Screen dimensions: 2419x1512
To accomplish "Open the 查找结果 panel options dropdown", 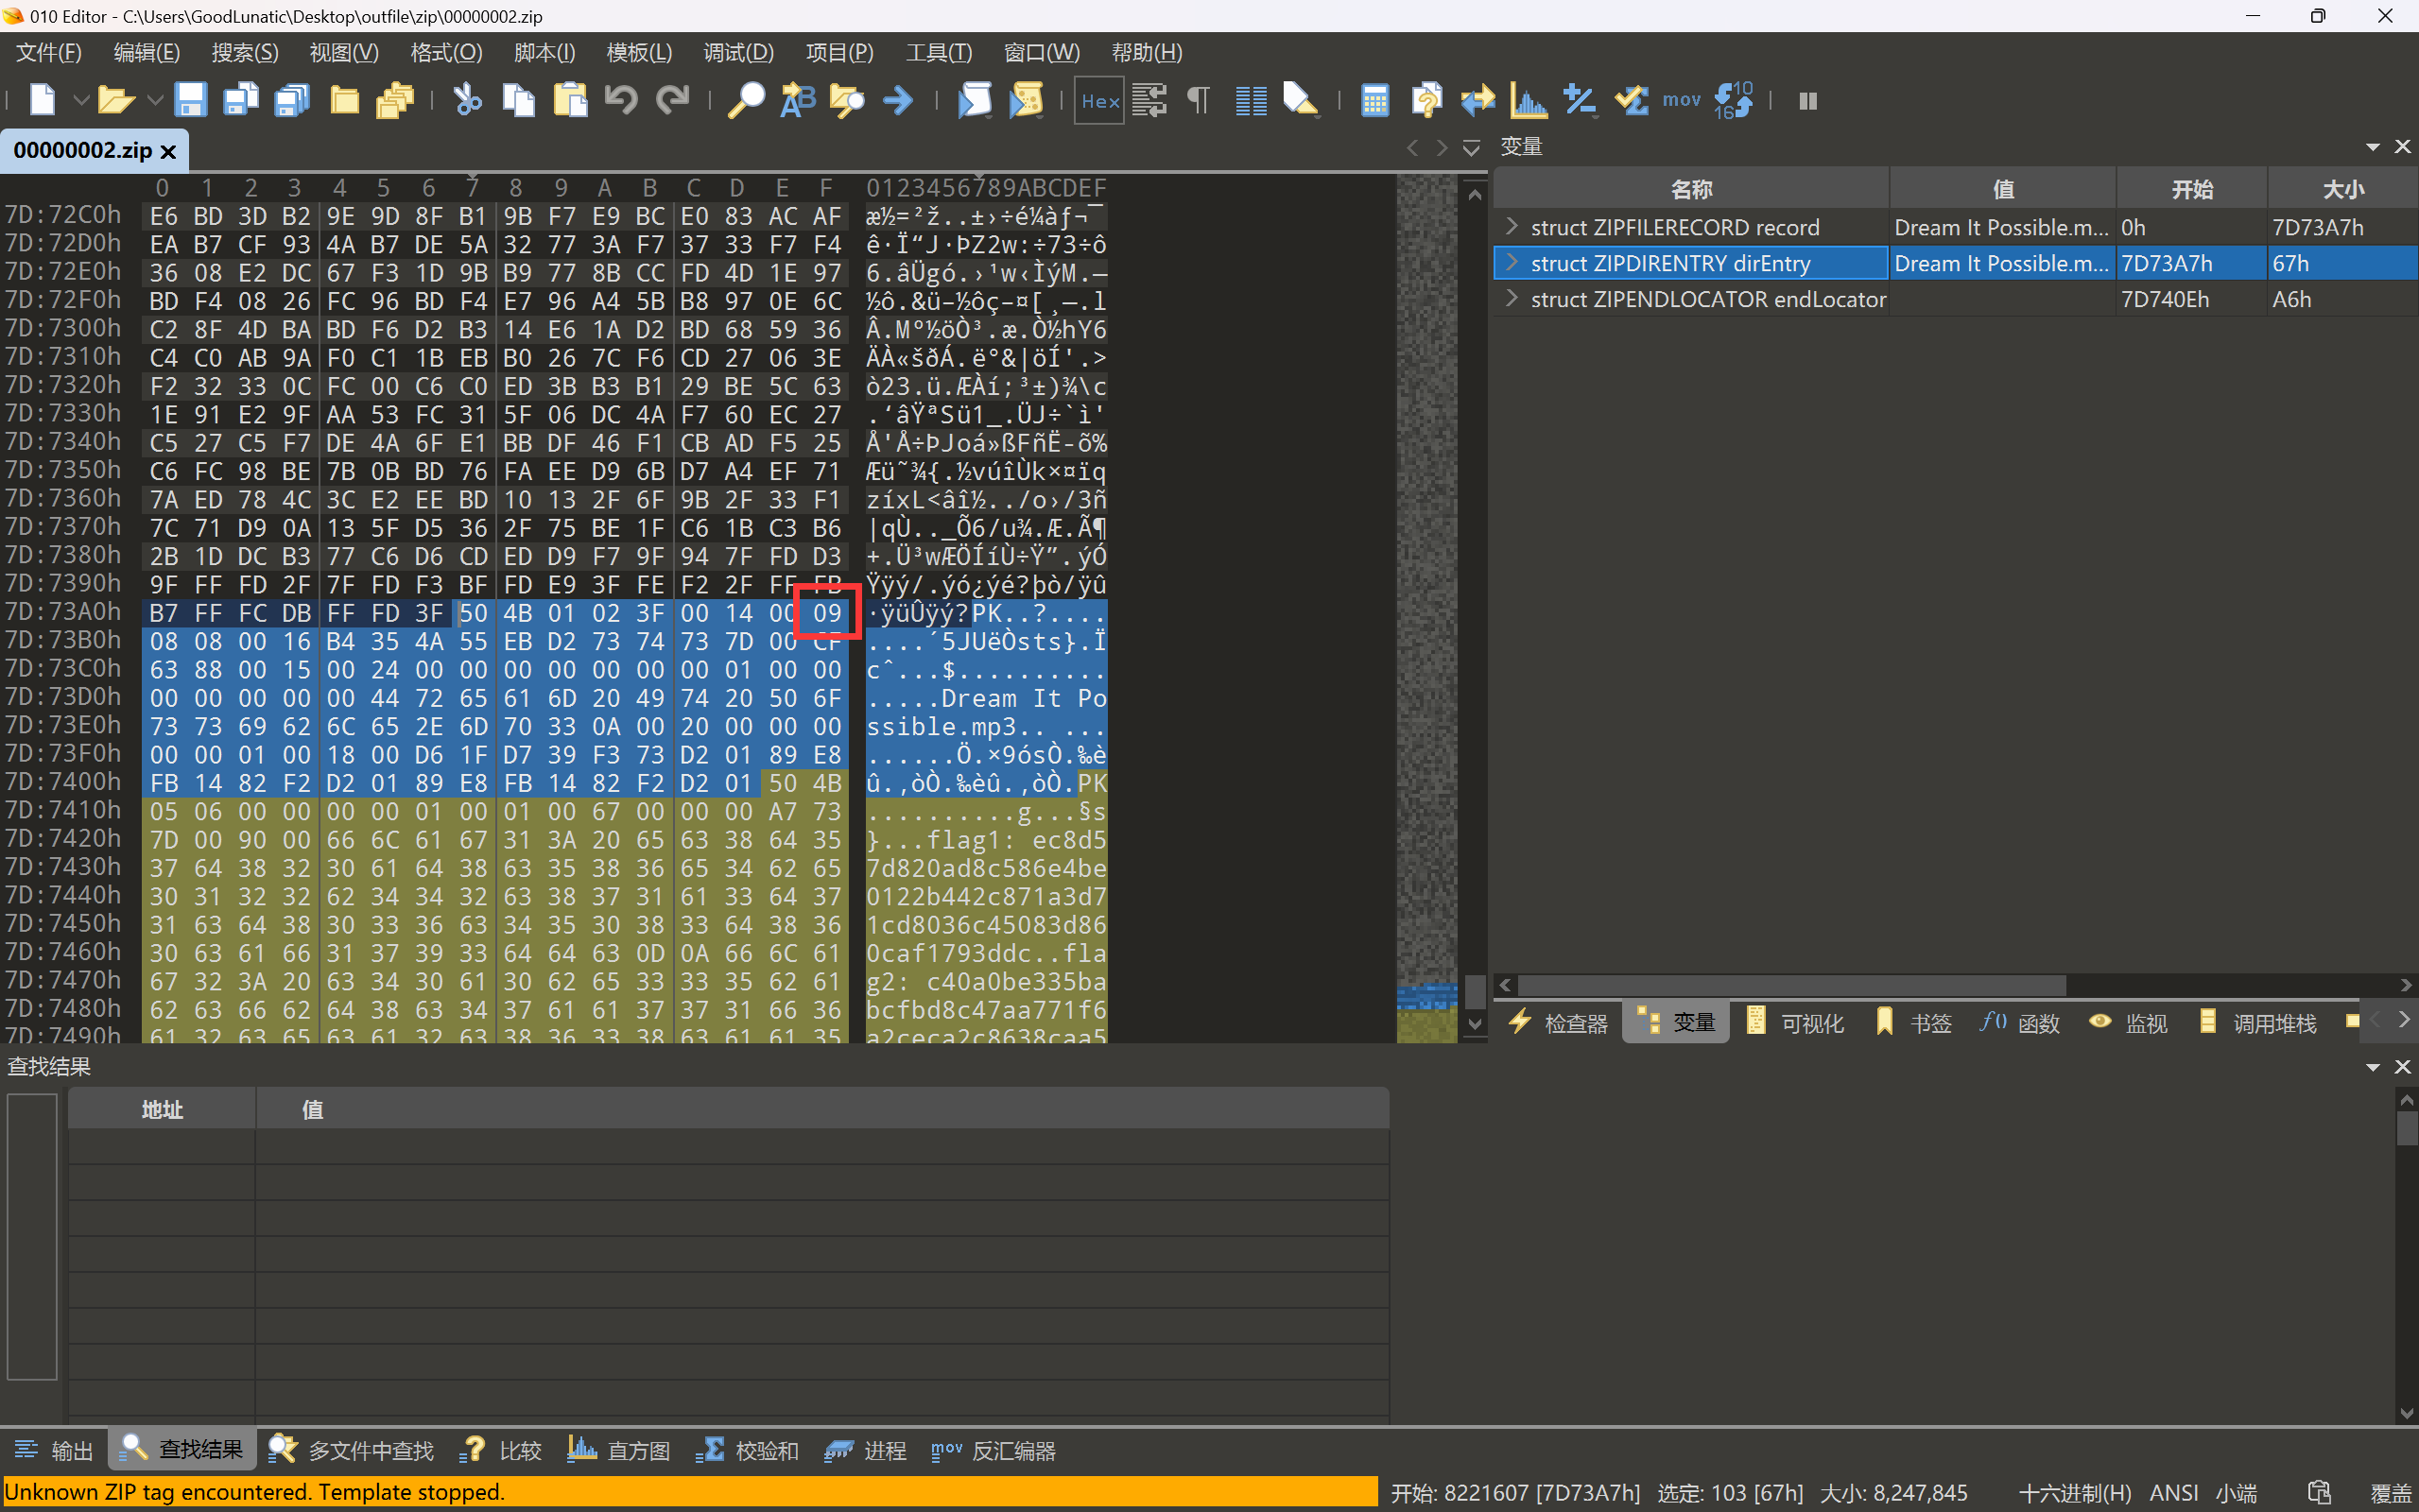I will tap(2372, 1067).
